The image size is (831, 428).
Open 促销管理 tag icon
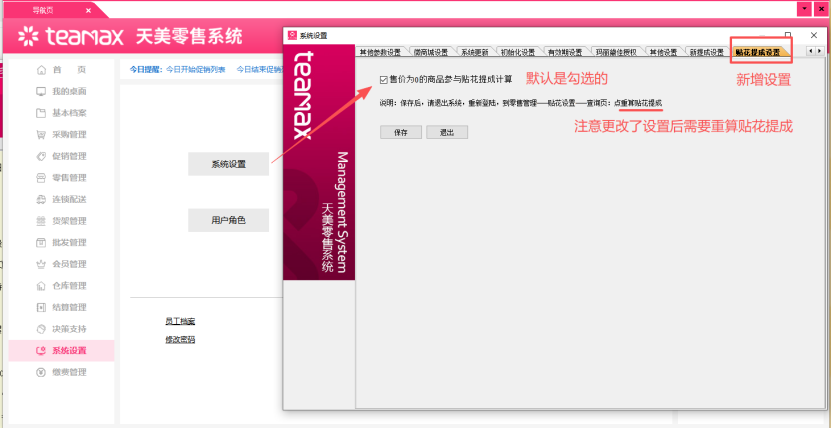[x=41, y=156]
